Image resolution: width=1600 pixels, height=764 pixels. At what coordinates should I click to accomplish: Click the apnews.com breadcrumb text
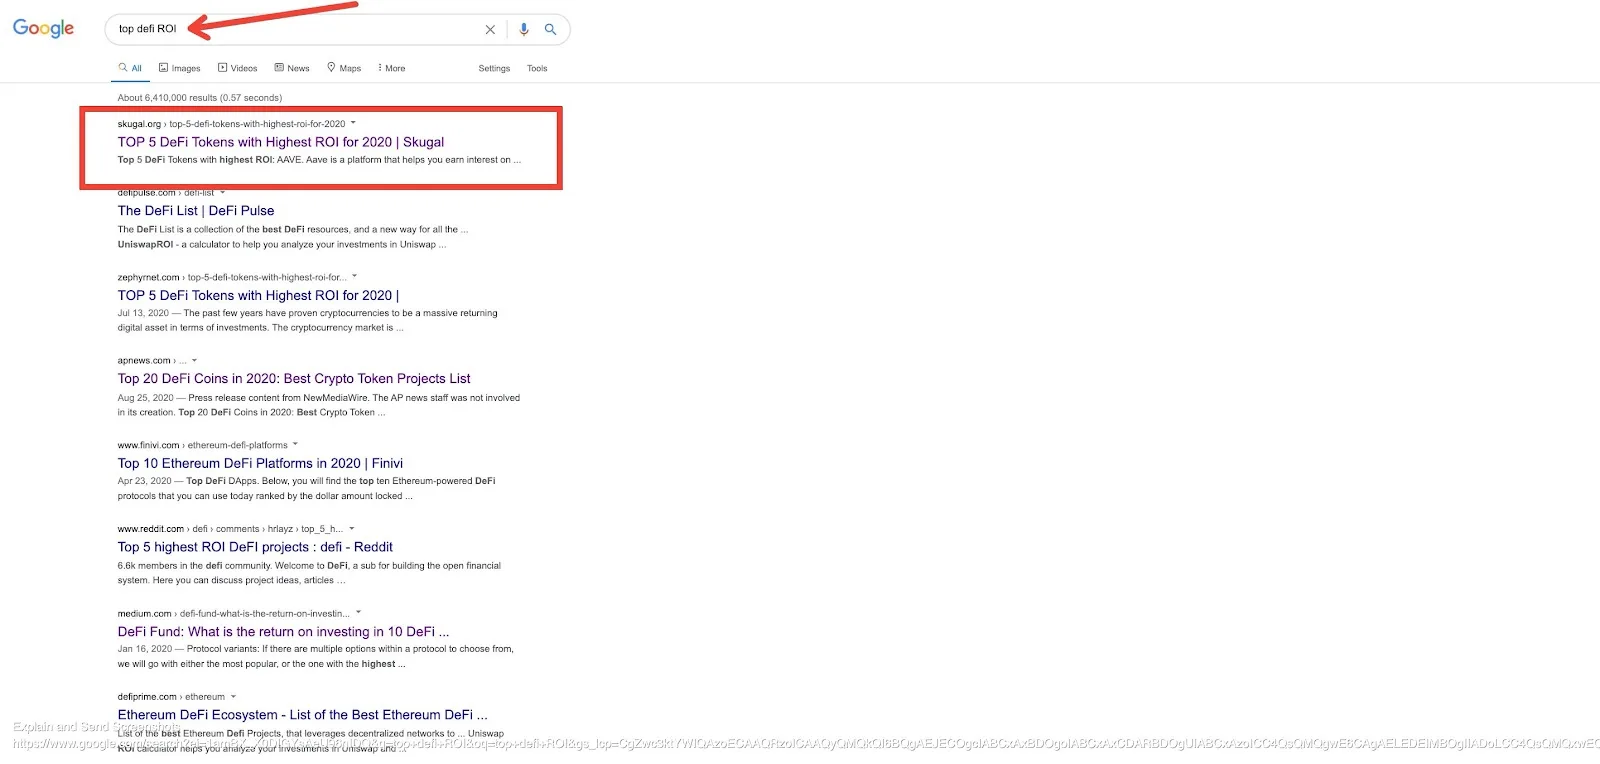(152, 361)
